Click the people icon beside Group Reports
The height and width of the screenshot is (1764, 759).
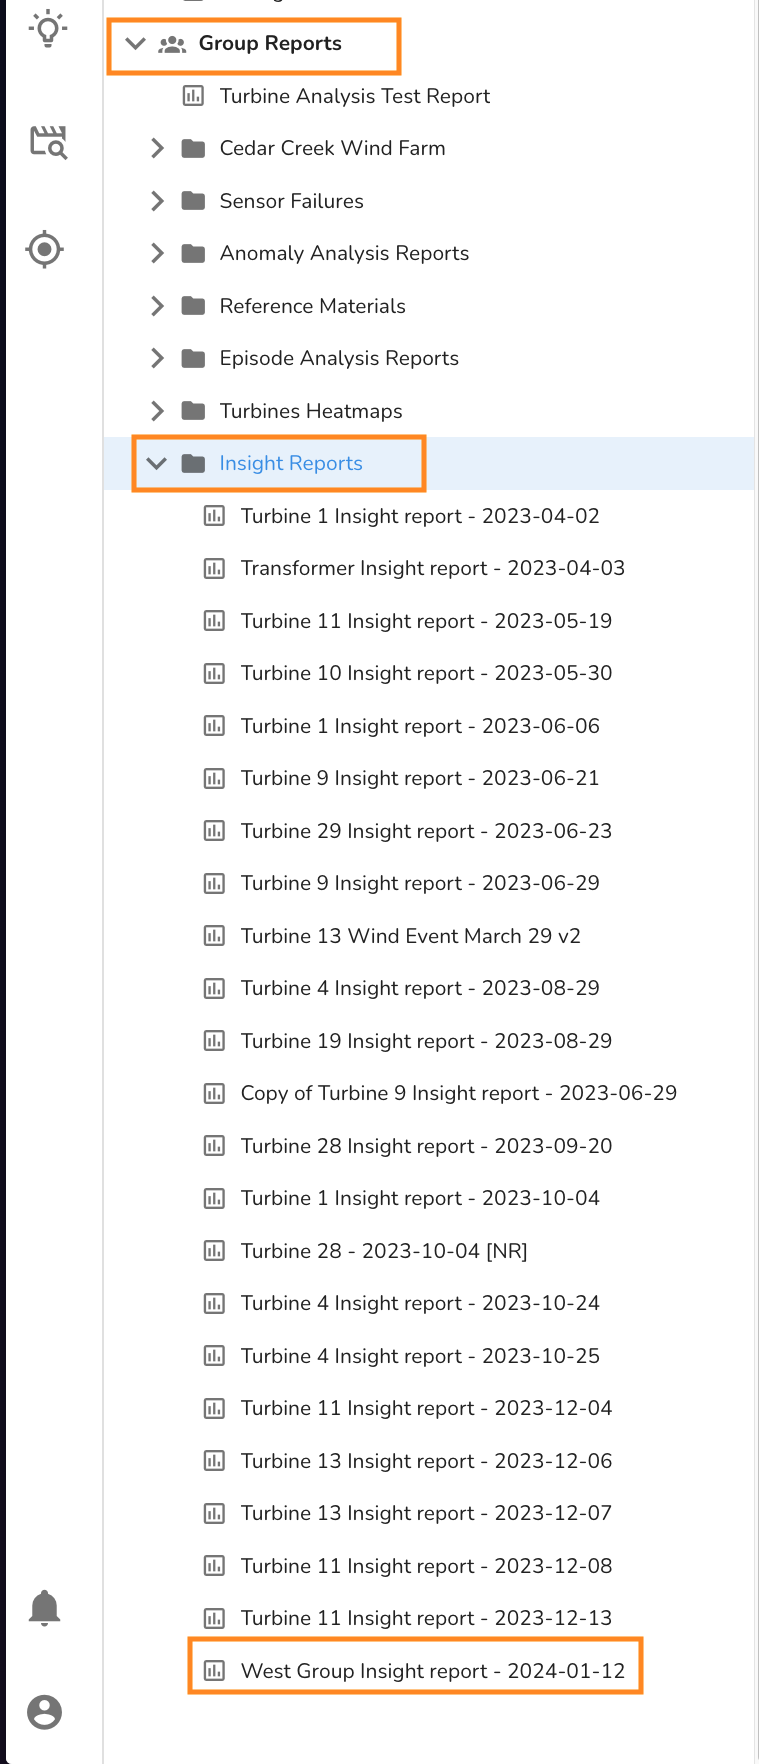[172, 44]
